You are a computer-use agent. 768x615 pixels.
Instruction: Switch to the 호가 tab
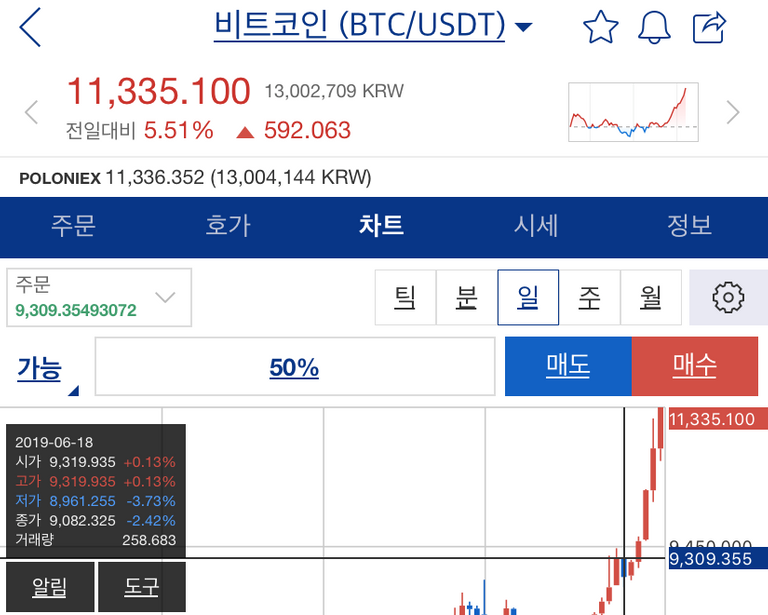click(227, 225)
